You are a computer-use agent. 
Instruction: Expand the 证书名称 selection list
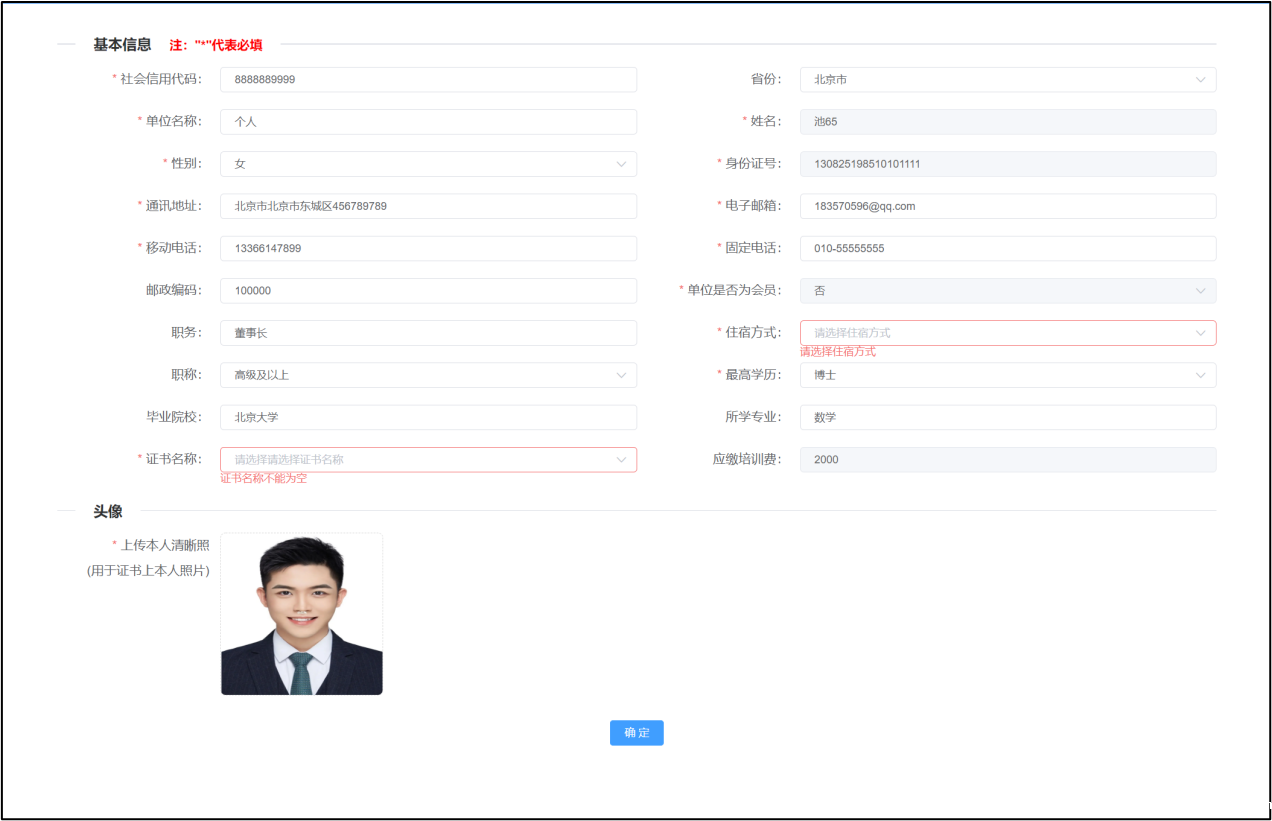tap(428, 459)
